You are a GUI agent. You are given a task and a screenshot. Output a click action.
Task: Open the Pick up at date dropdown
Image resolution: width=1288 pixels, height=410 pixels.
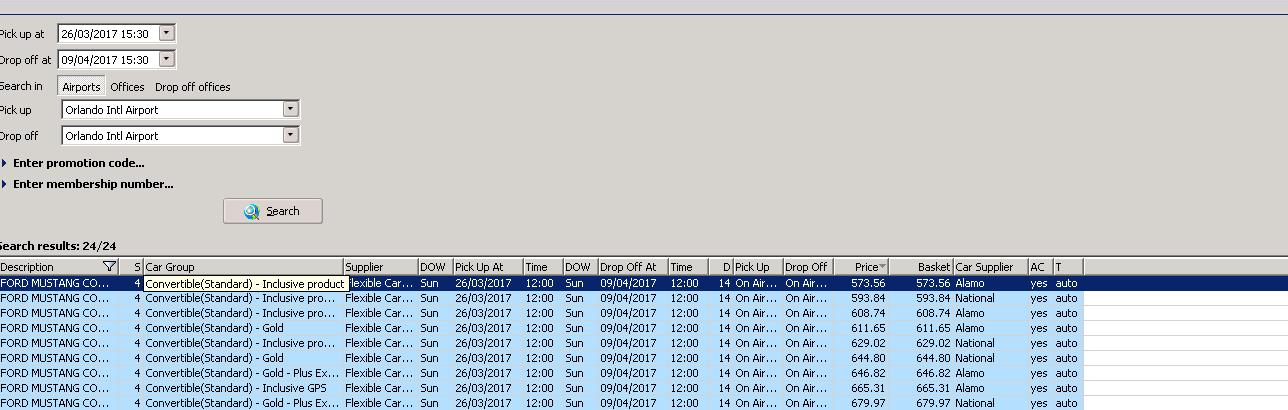click(167, 33)
